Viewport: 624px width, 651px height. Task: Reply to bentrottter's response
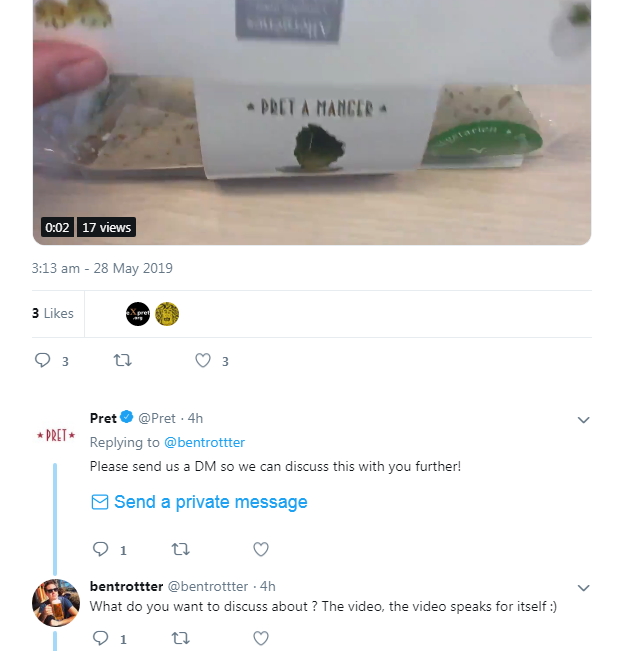100,638
